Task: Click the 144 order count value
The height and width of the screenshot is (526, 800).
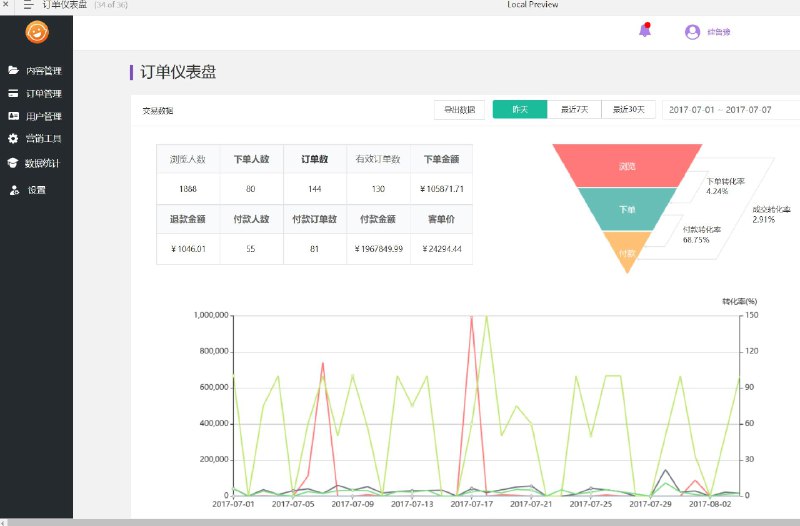Action: point(315,189)
